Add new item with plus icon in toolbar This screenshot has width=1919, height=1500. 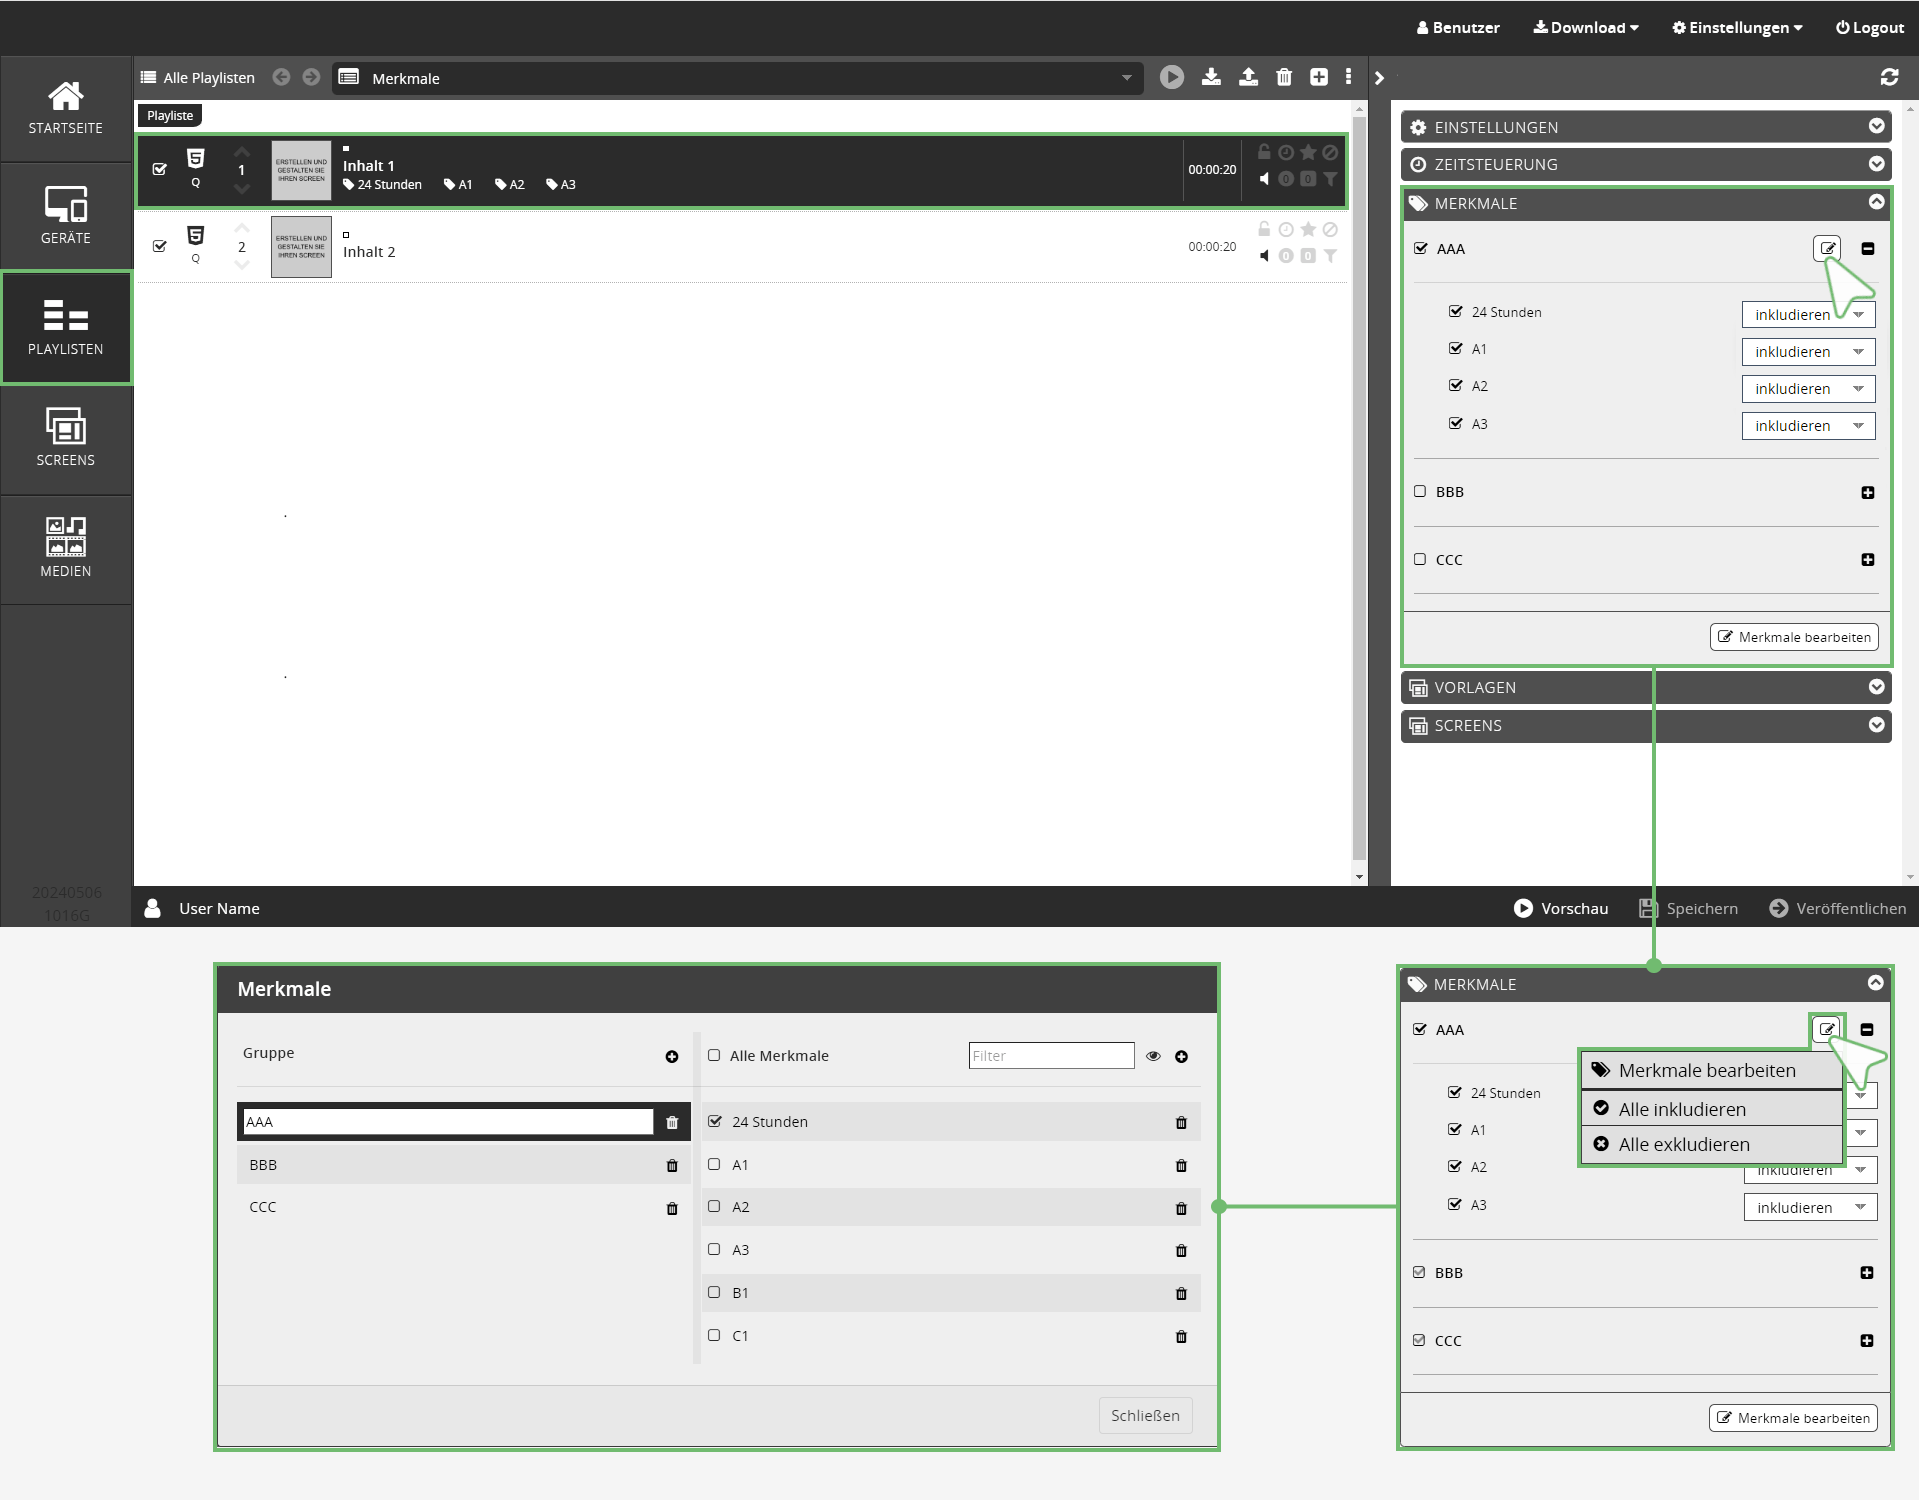[1319, 77]
